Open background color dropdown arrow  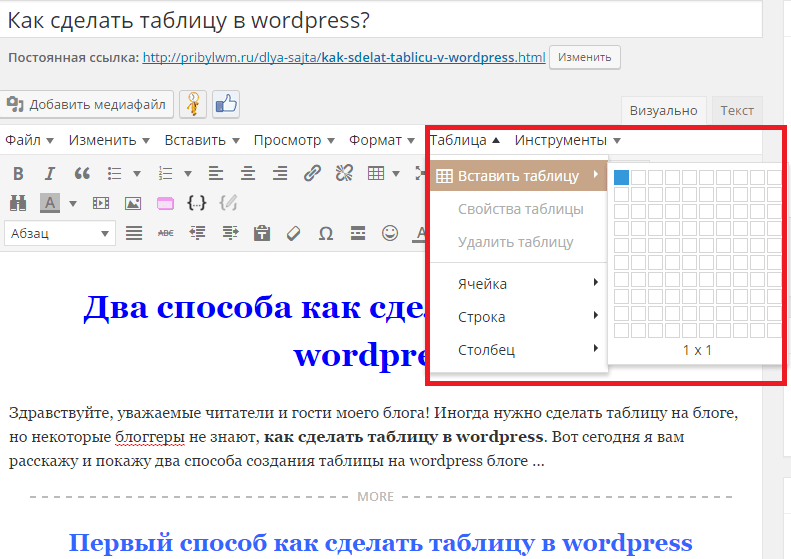(x=73, y=204)
